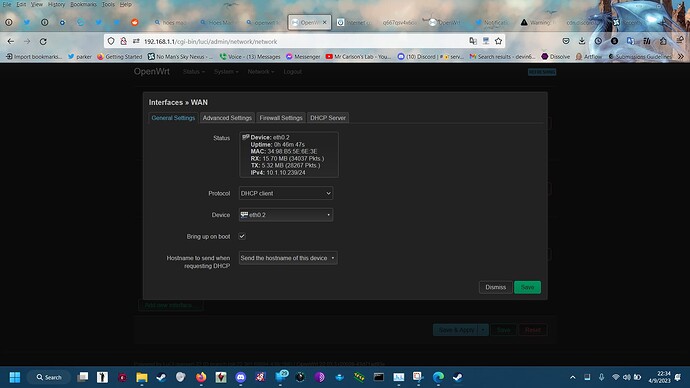Click the green Save button

(x=527, y=287)
